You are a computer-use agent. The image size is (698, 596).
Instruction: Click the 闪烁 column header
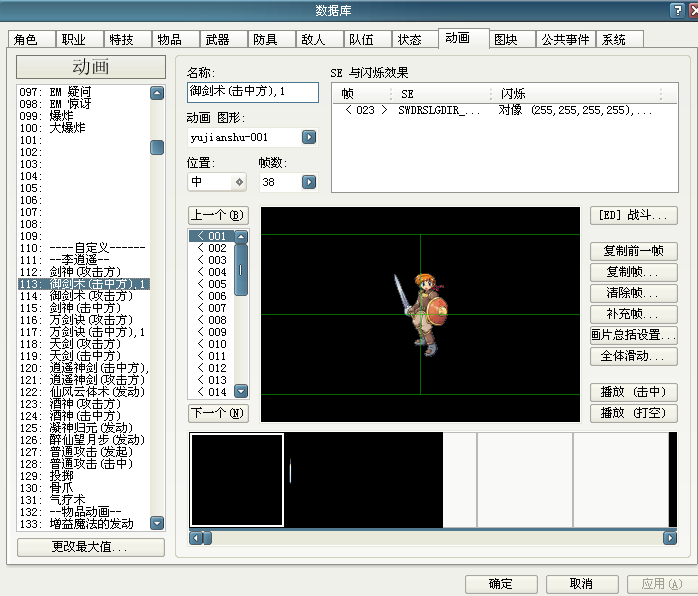[x=576, y=94]
